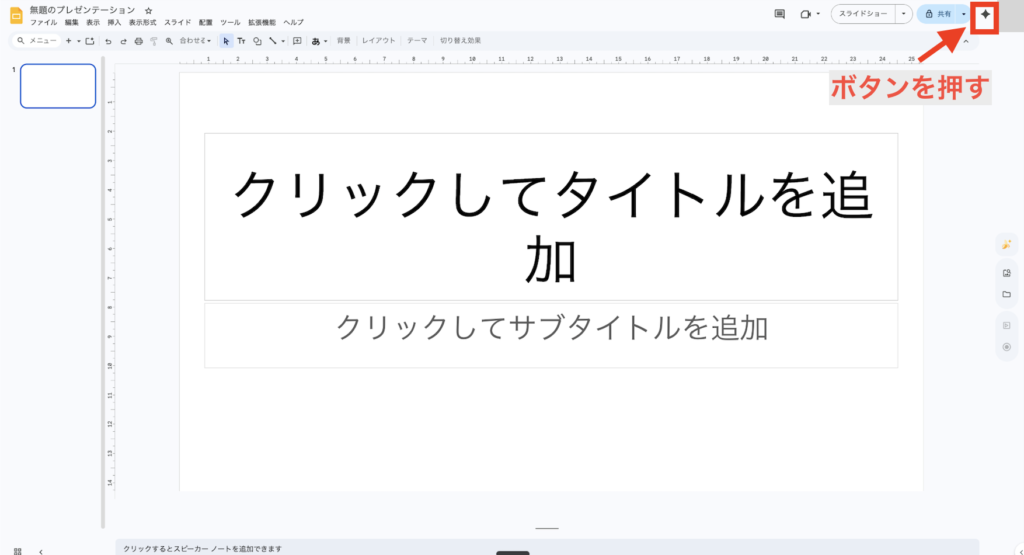Screen dimensions: 1024x555
Task: Click the undo arrow icon
Action: click(x=108, y=41)
